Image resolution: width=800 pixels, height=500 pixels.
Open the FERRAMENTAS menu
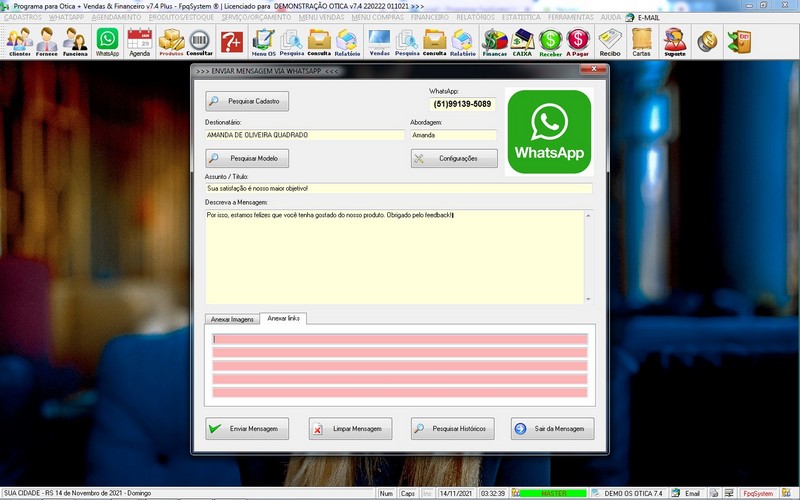coord(571,17)
